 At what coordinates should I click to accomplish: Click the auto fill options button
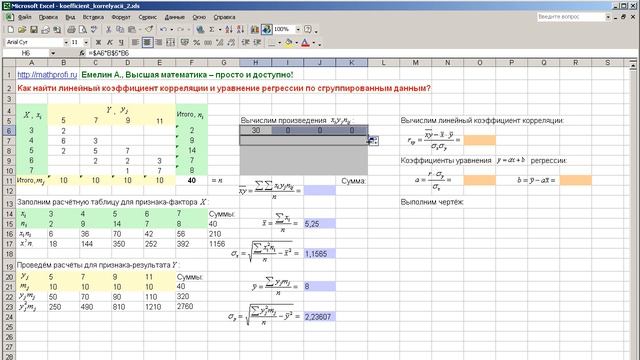pos(373,141)
